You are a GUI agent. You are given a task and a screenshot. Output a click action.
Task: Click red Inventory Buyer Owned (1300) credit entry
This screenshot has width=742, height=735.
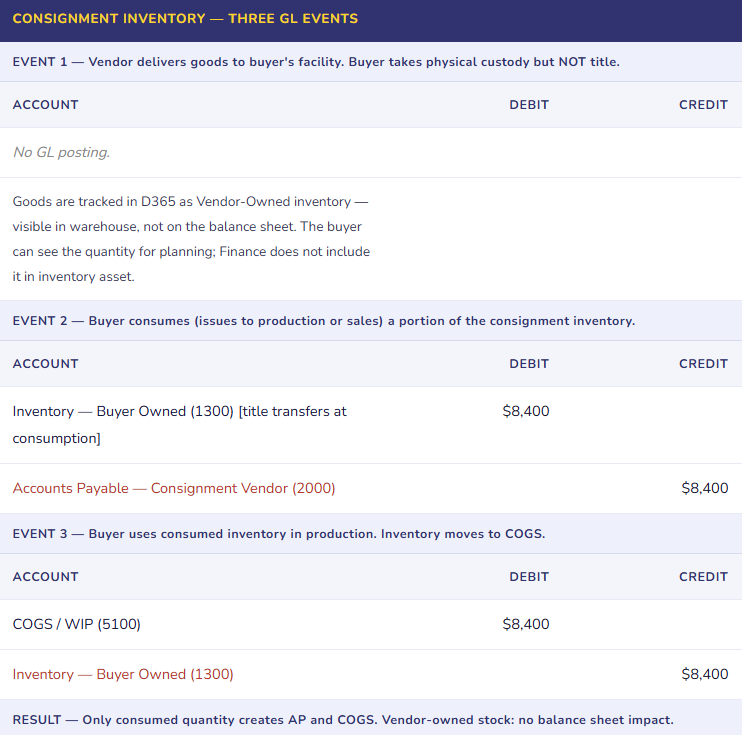[123, 674]
